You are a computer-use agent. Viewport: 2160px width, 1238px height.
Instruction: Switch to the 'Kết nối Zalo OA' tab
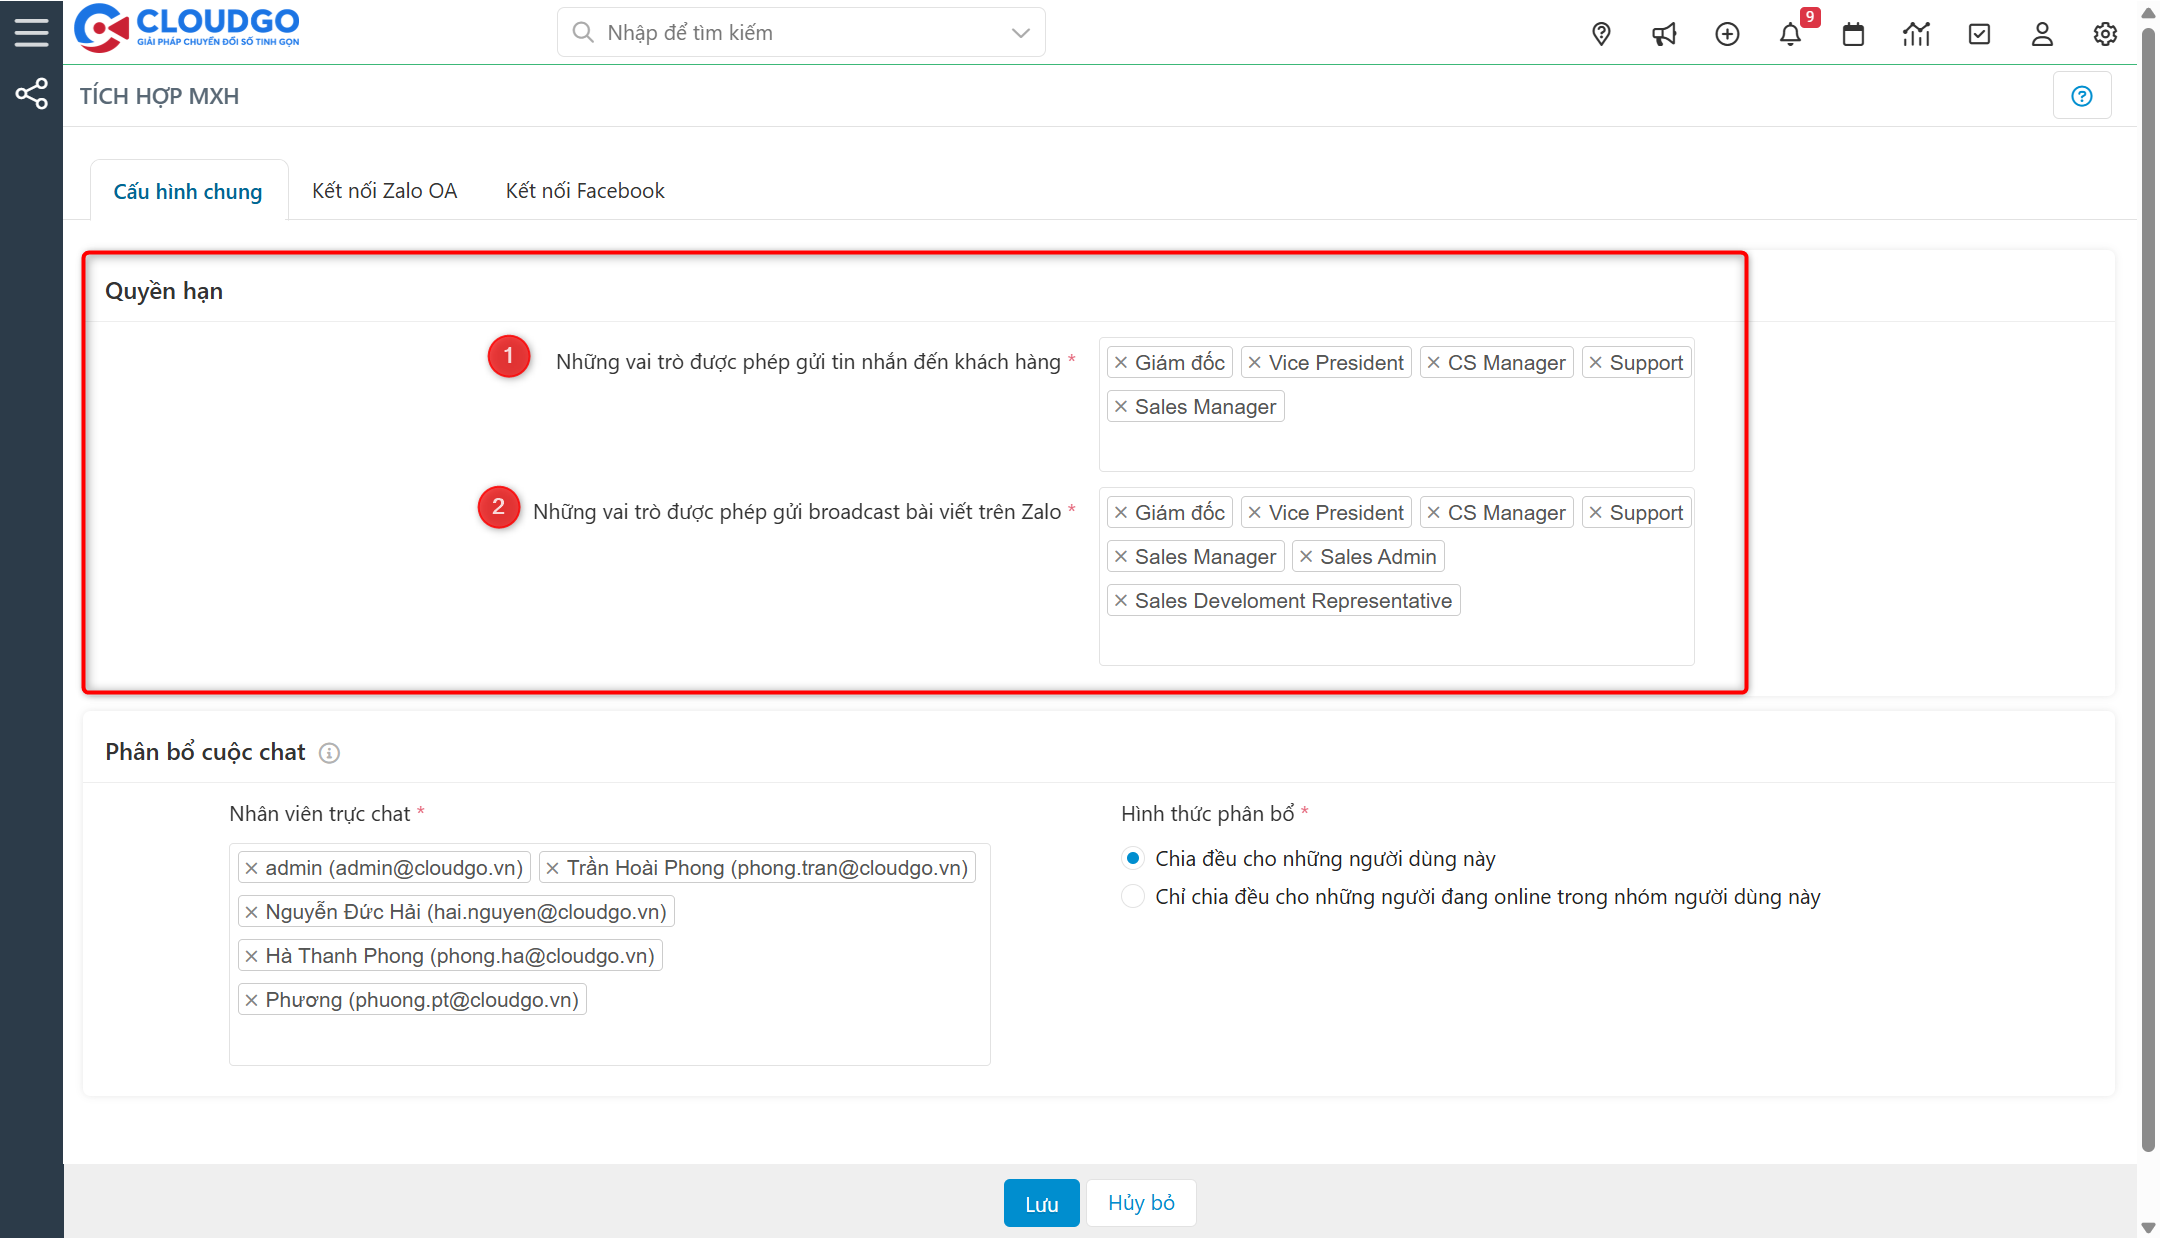pyautogui.click(x=384, y=190)
